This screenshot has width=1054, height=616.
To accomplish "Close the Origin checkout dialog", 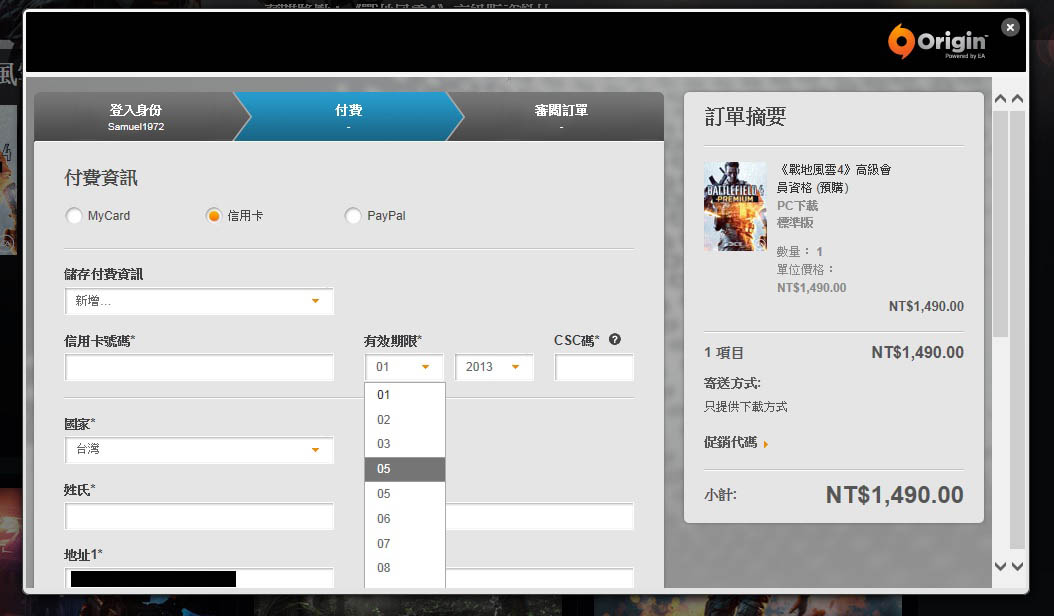I will (x=1010, y=28).
